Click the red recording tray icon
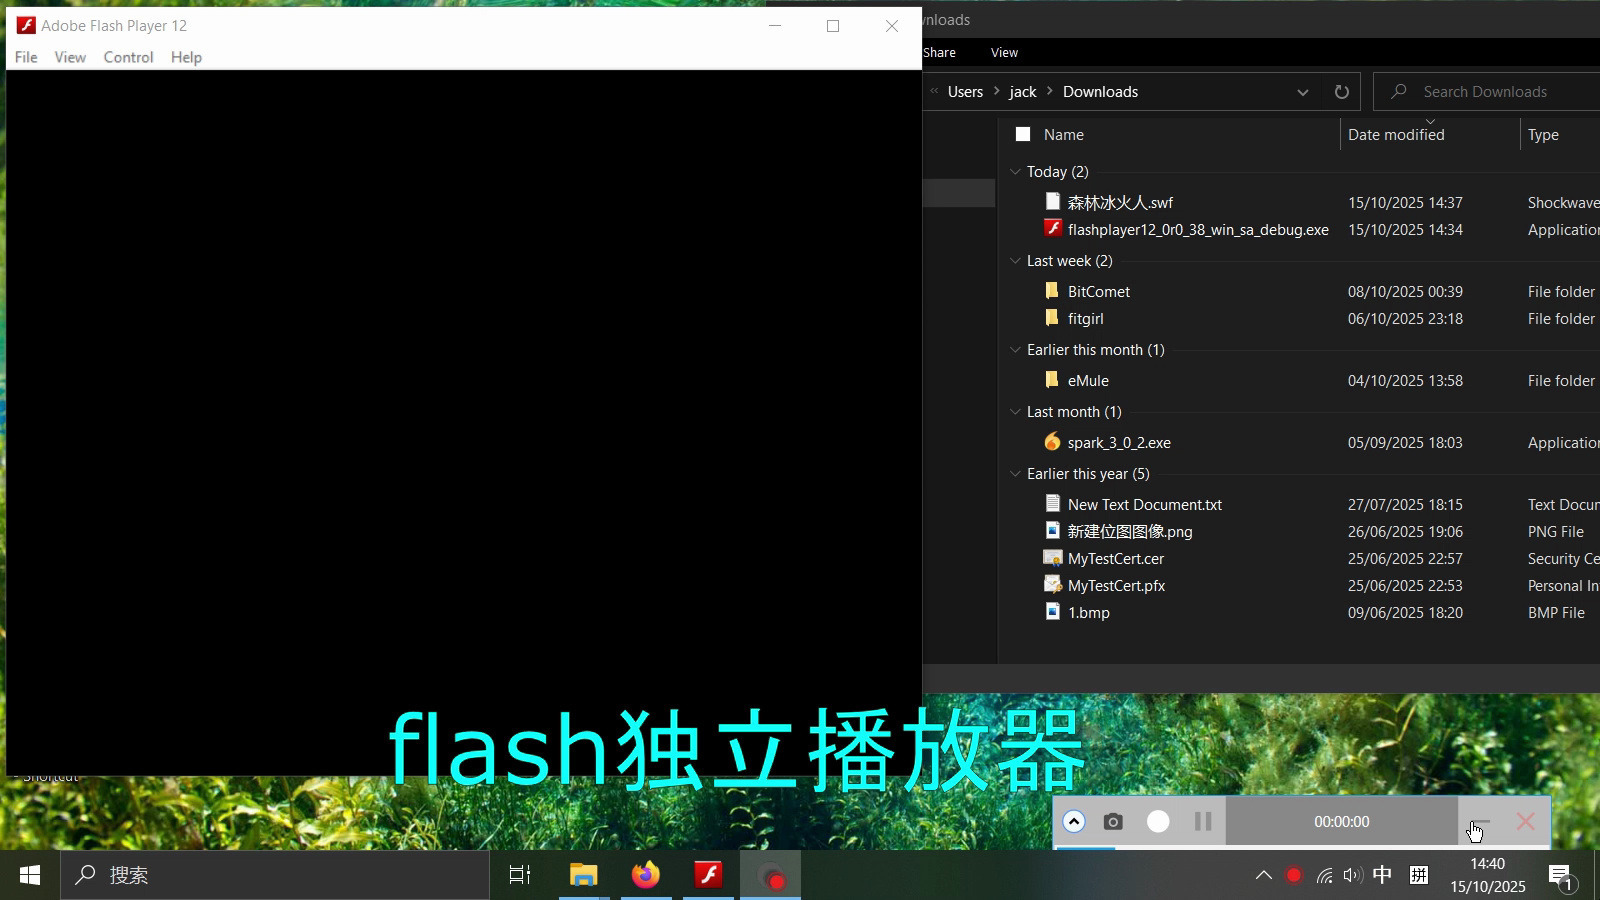The width and height of the screenshot is (1600, 900). click(1294, 875)
